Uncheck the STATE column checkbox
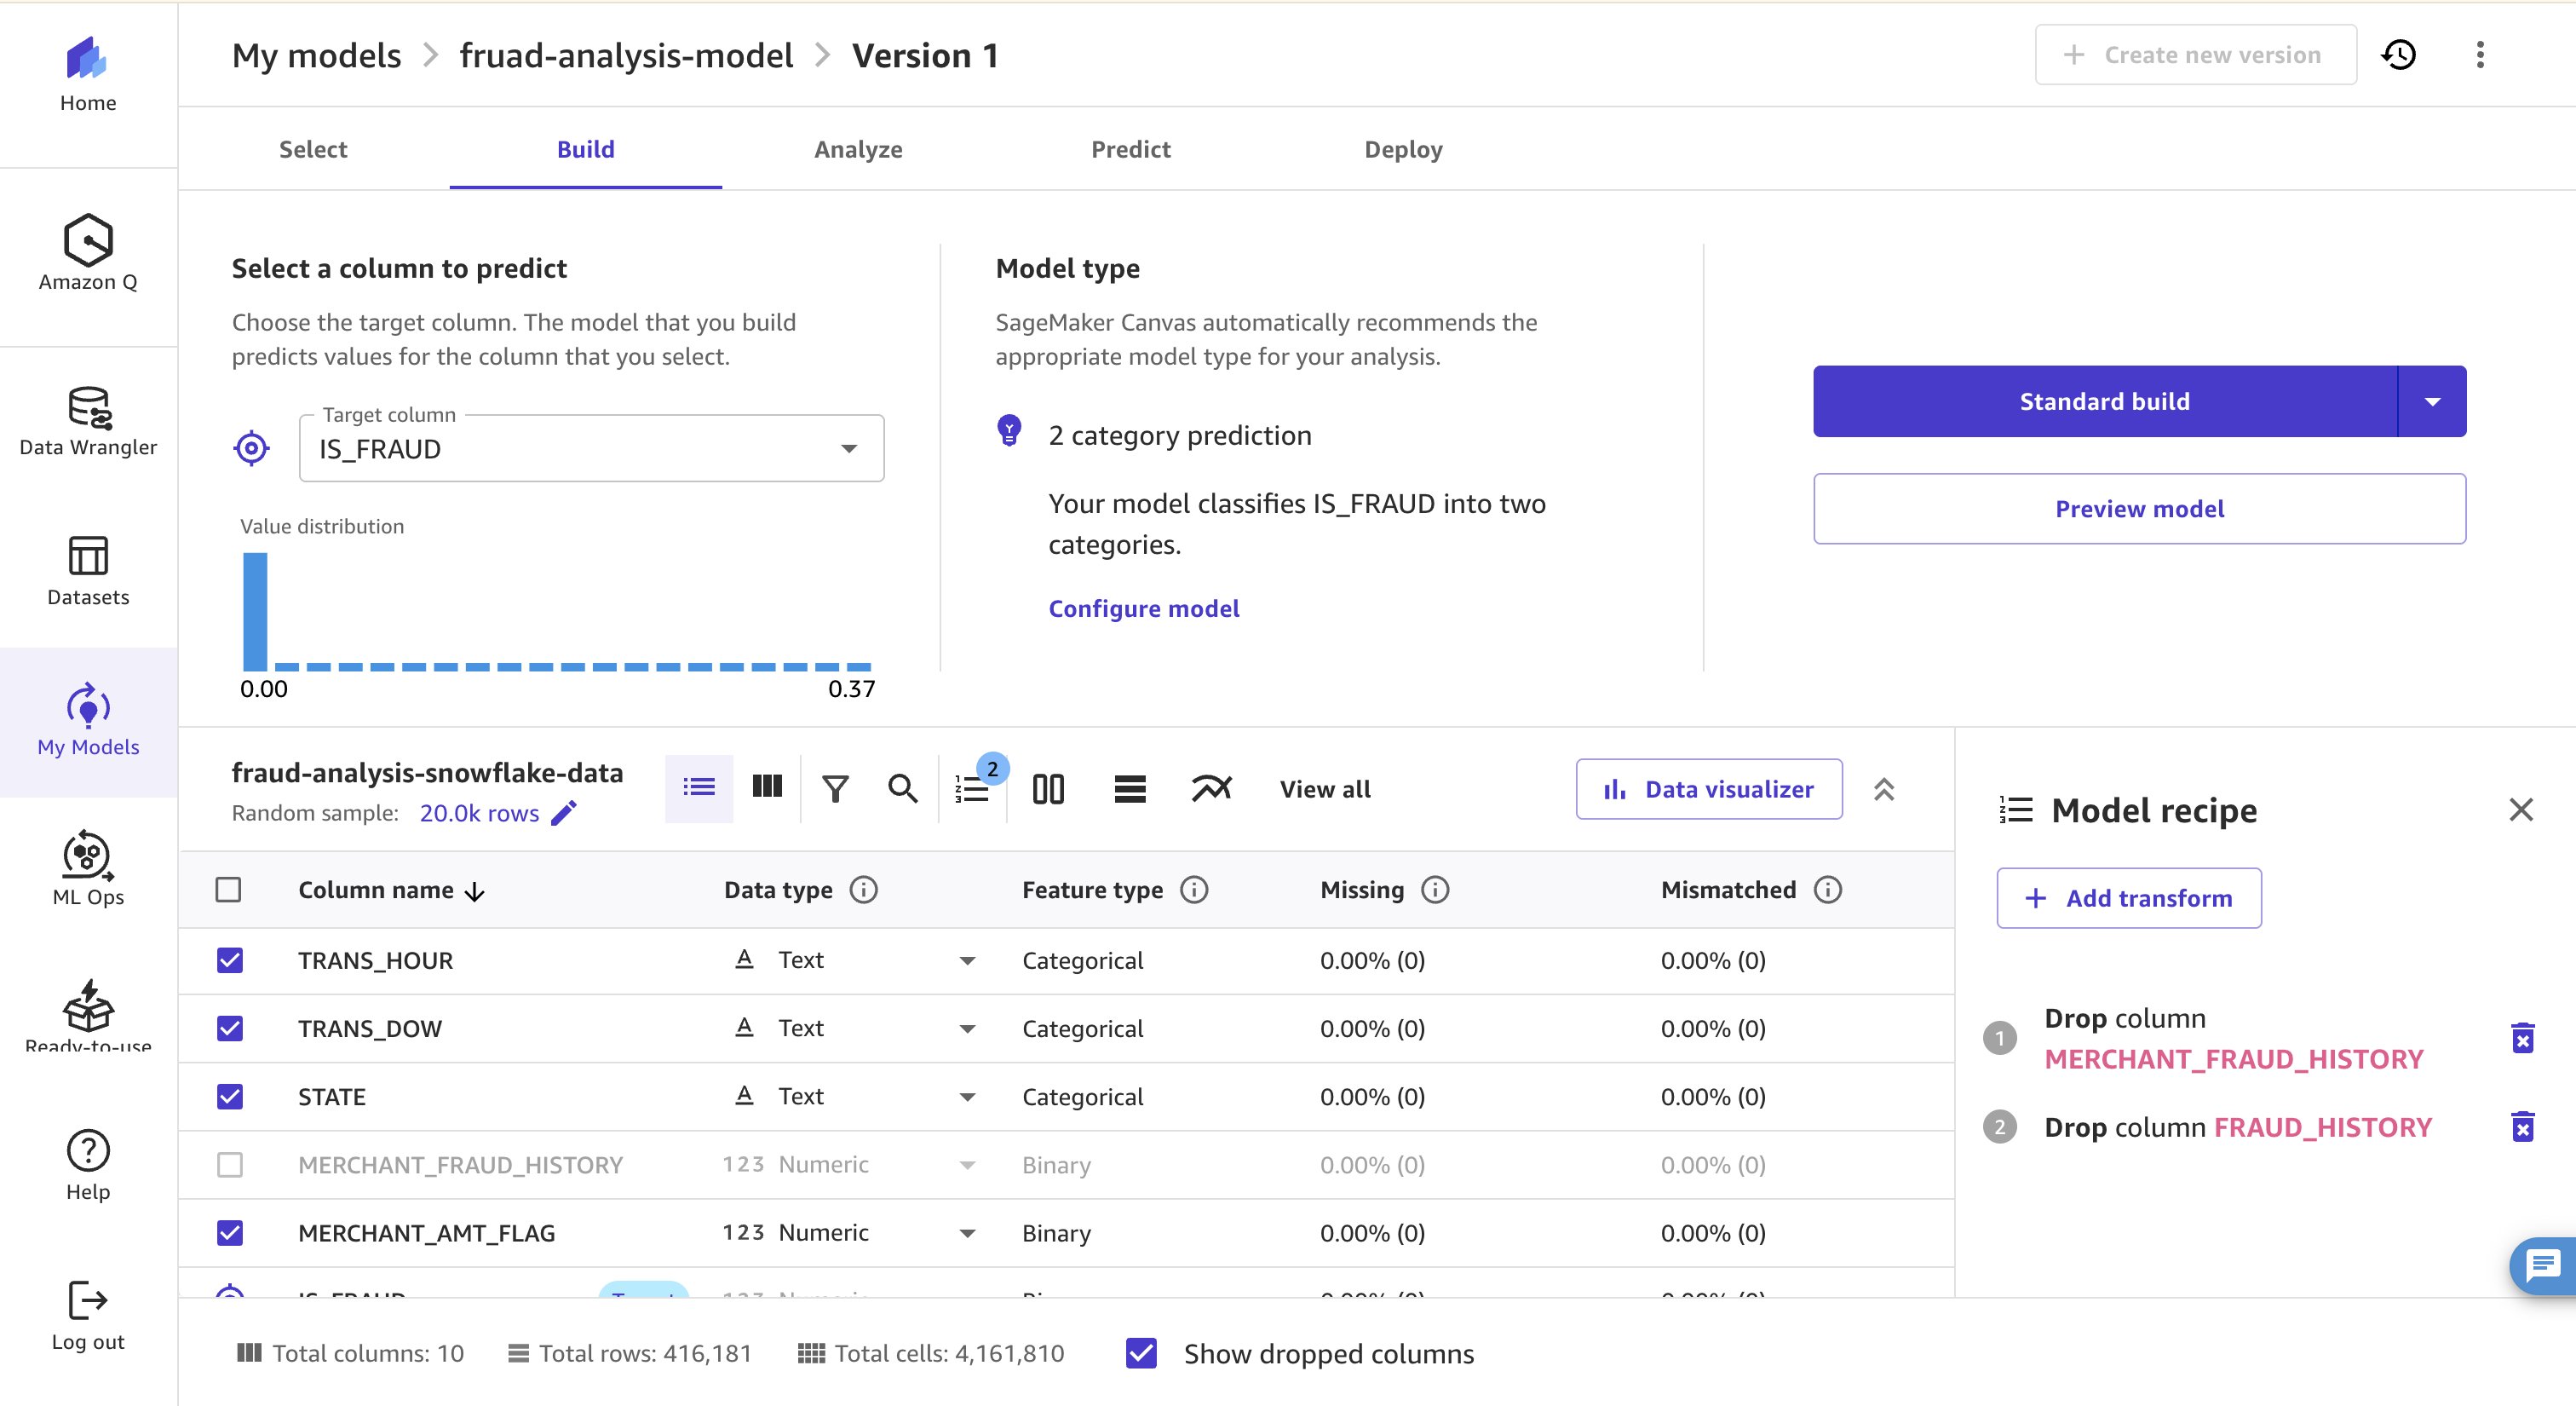Image resolution: width=2576 pixels, height=1406 pixels. 230,1097
